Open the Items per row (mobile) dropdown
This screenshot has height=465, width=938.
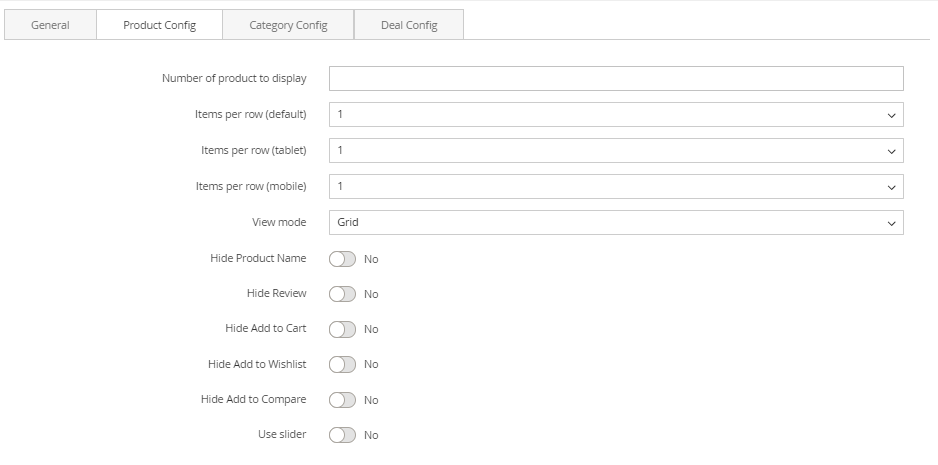pos(615,187)
